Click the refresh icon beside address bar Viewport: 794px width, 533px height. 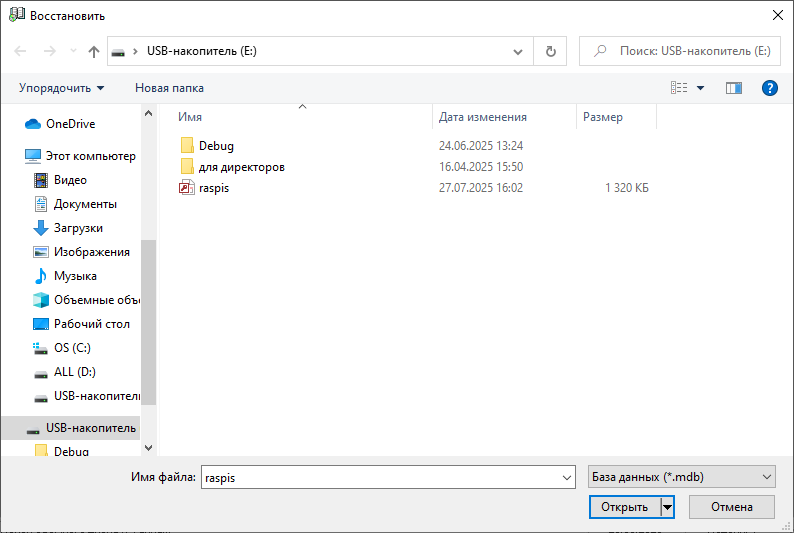[x=550, y=51]
